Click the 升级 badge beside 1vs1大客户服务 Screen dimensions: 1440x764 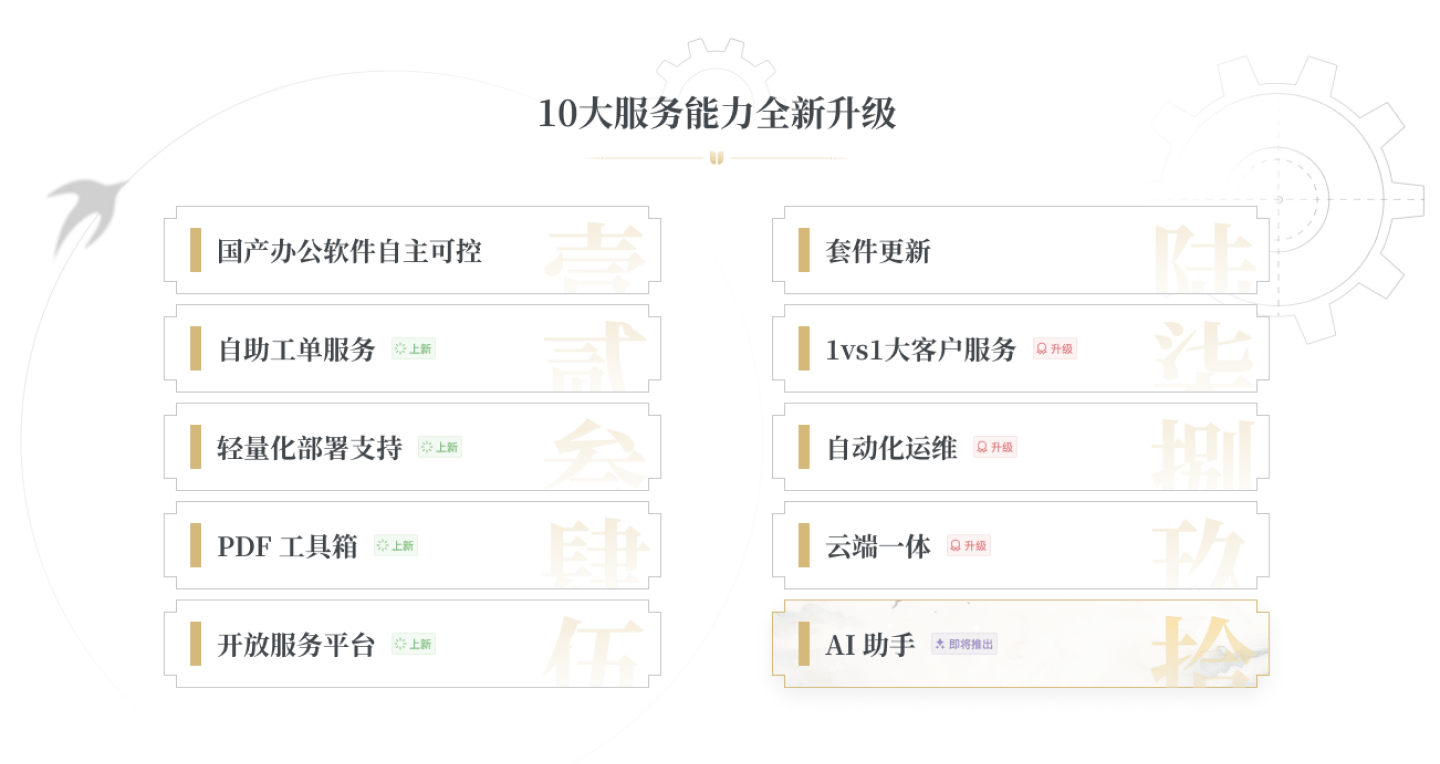click(x=1055, y=349)
